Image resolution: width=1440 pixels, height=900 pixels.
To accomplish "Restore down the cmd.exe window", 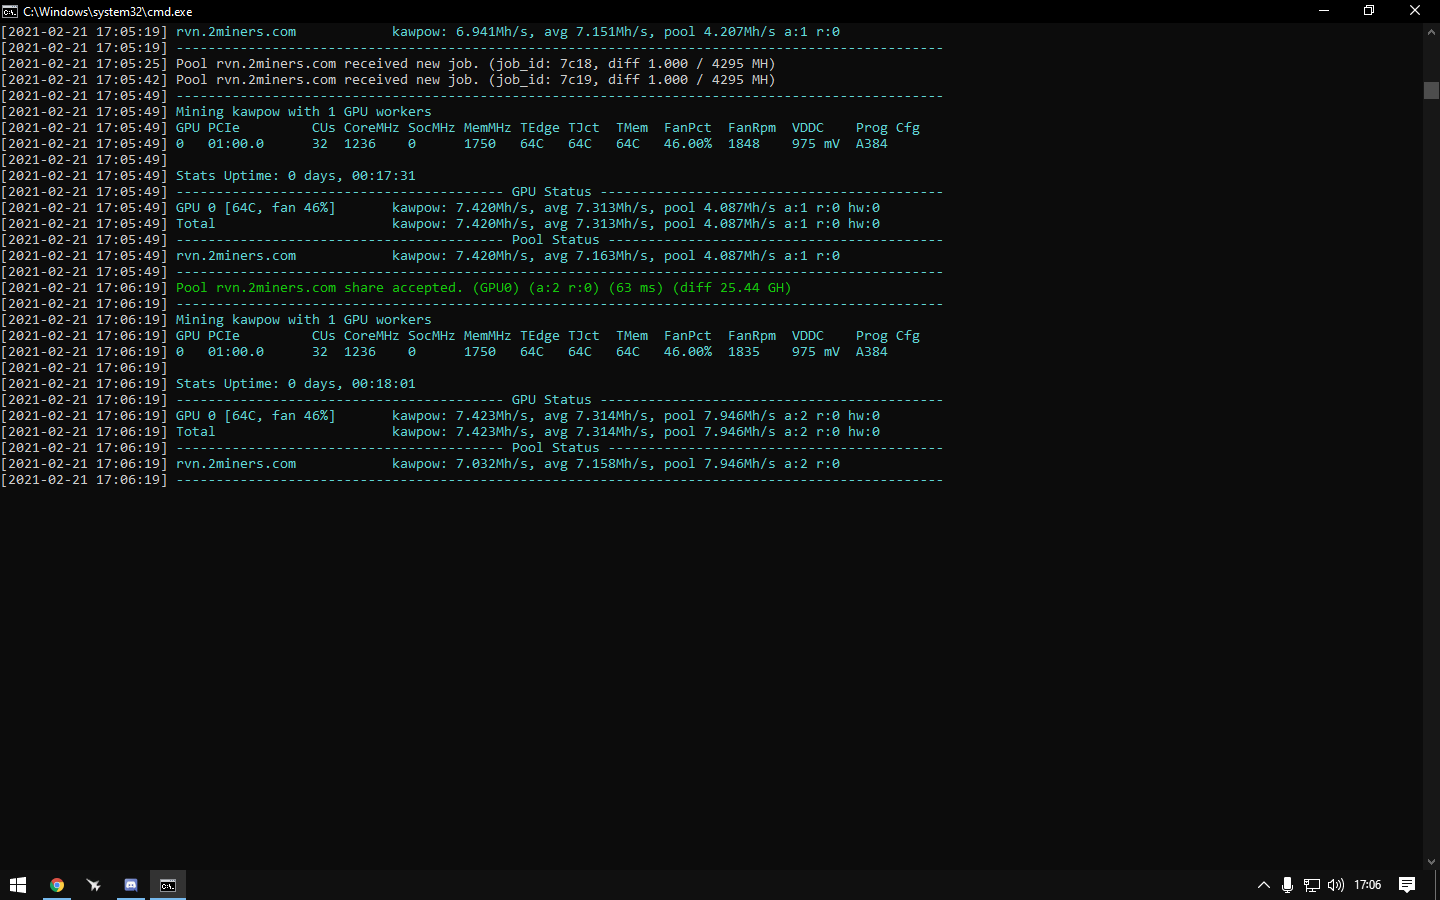I will 1369,11.
